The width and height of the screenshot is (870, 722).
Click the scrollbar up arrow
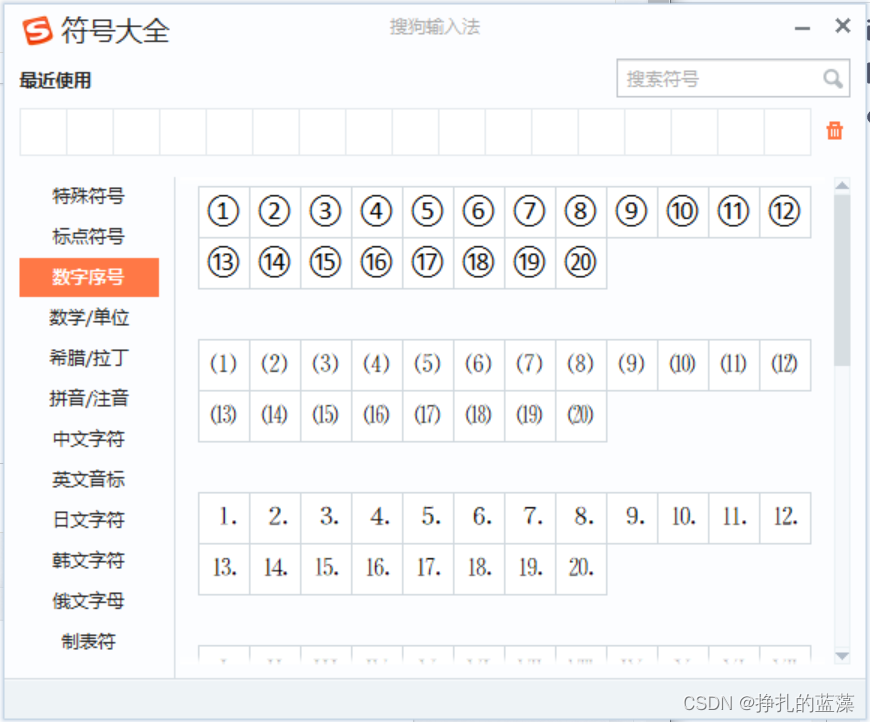[x=842, y=185]
